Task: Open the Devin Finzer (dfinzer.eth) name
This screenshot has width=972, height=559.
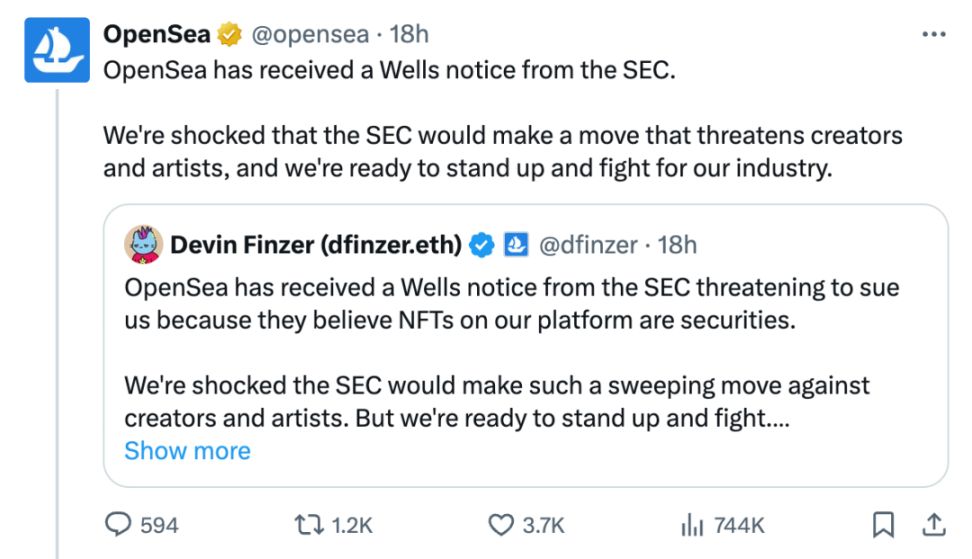Action: tap(316, 244)
